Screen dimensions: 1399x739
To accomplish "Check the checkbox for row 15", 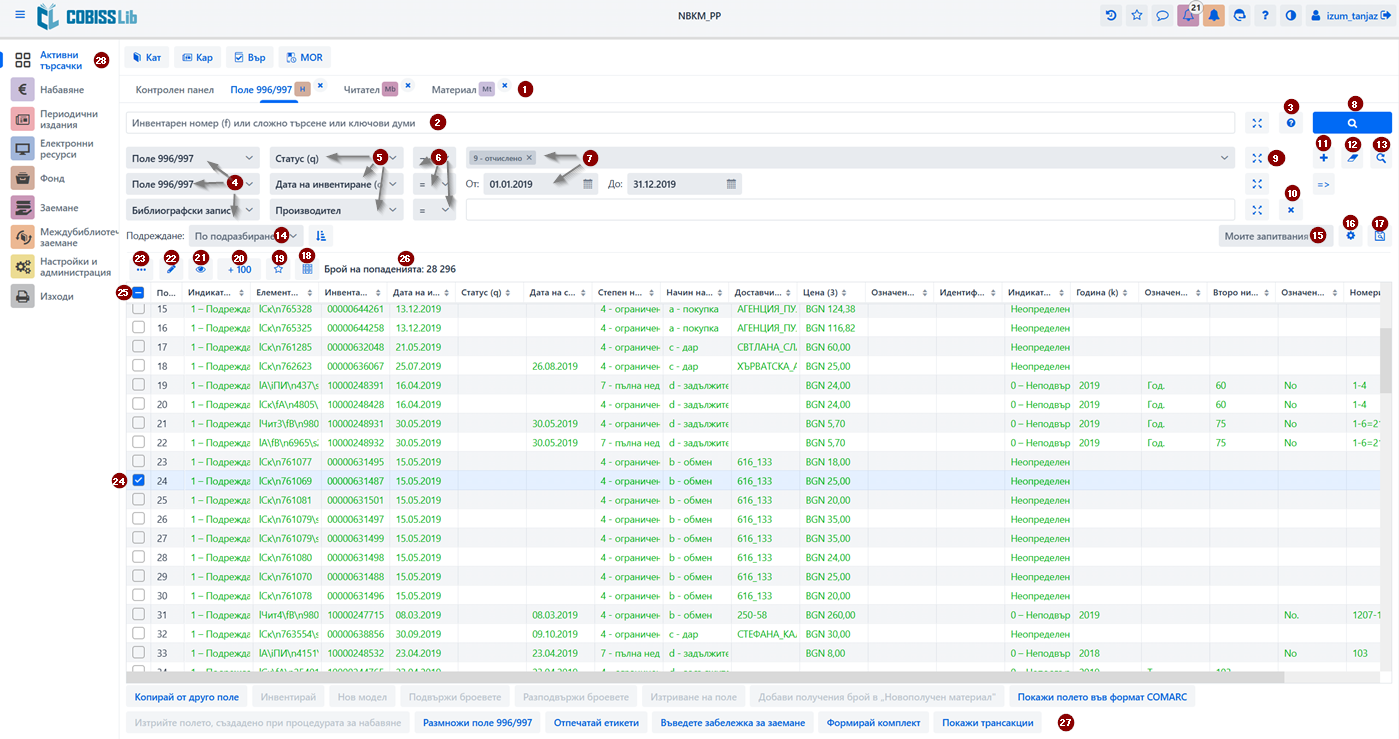I will 138,309.
